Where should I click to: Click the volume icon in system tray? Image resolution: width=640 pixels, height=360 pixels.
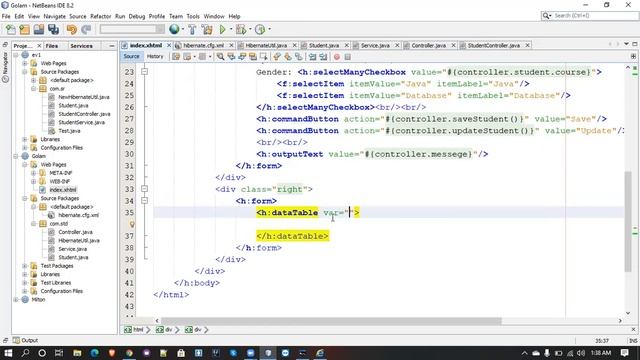[x=581, y=353]
